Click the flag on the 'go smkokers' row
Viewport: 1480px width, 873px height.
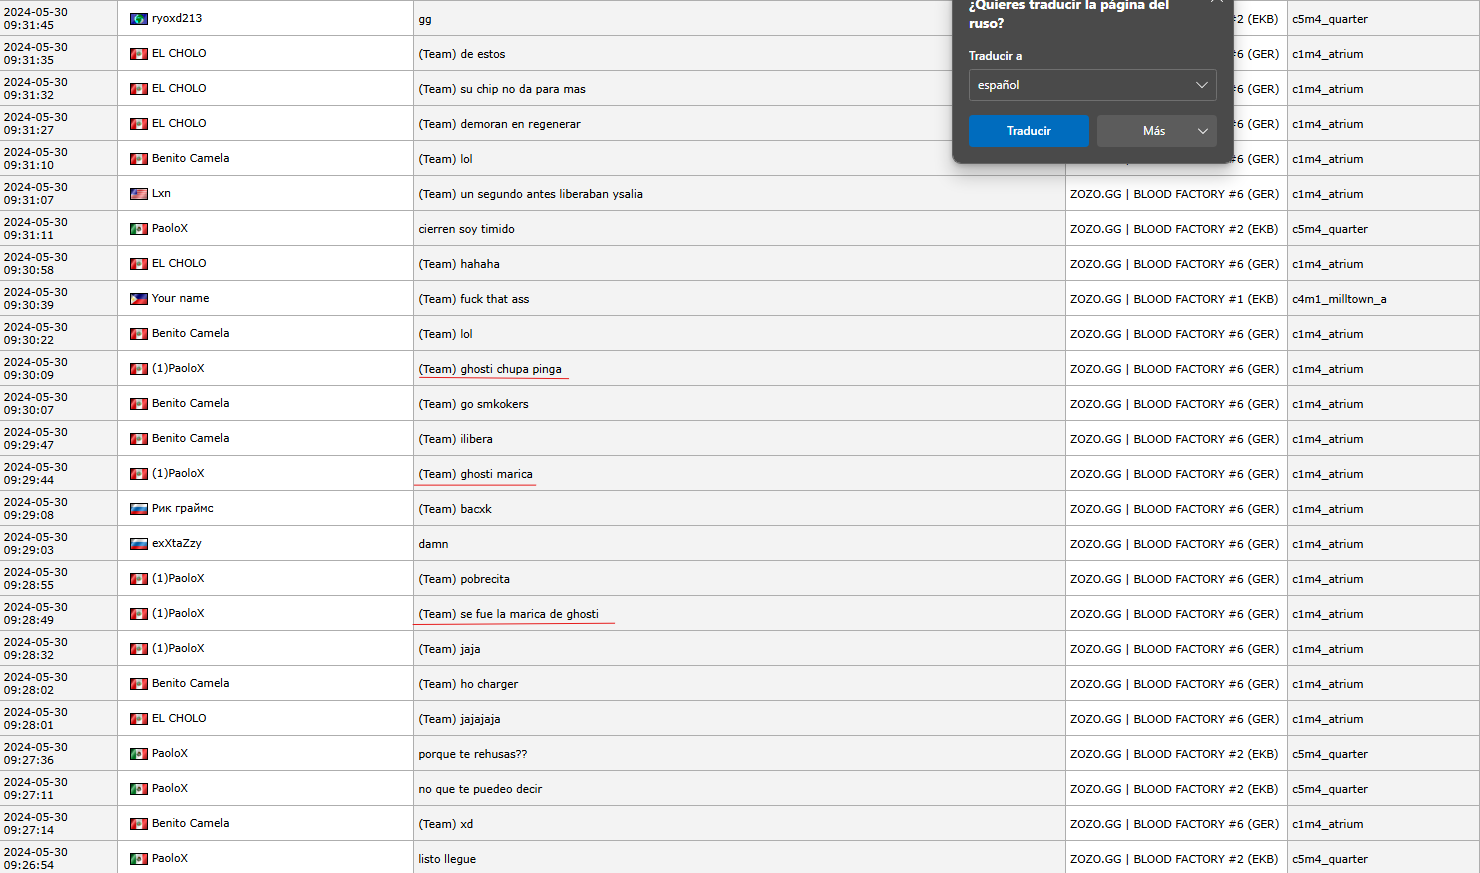(139, 404)
